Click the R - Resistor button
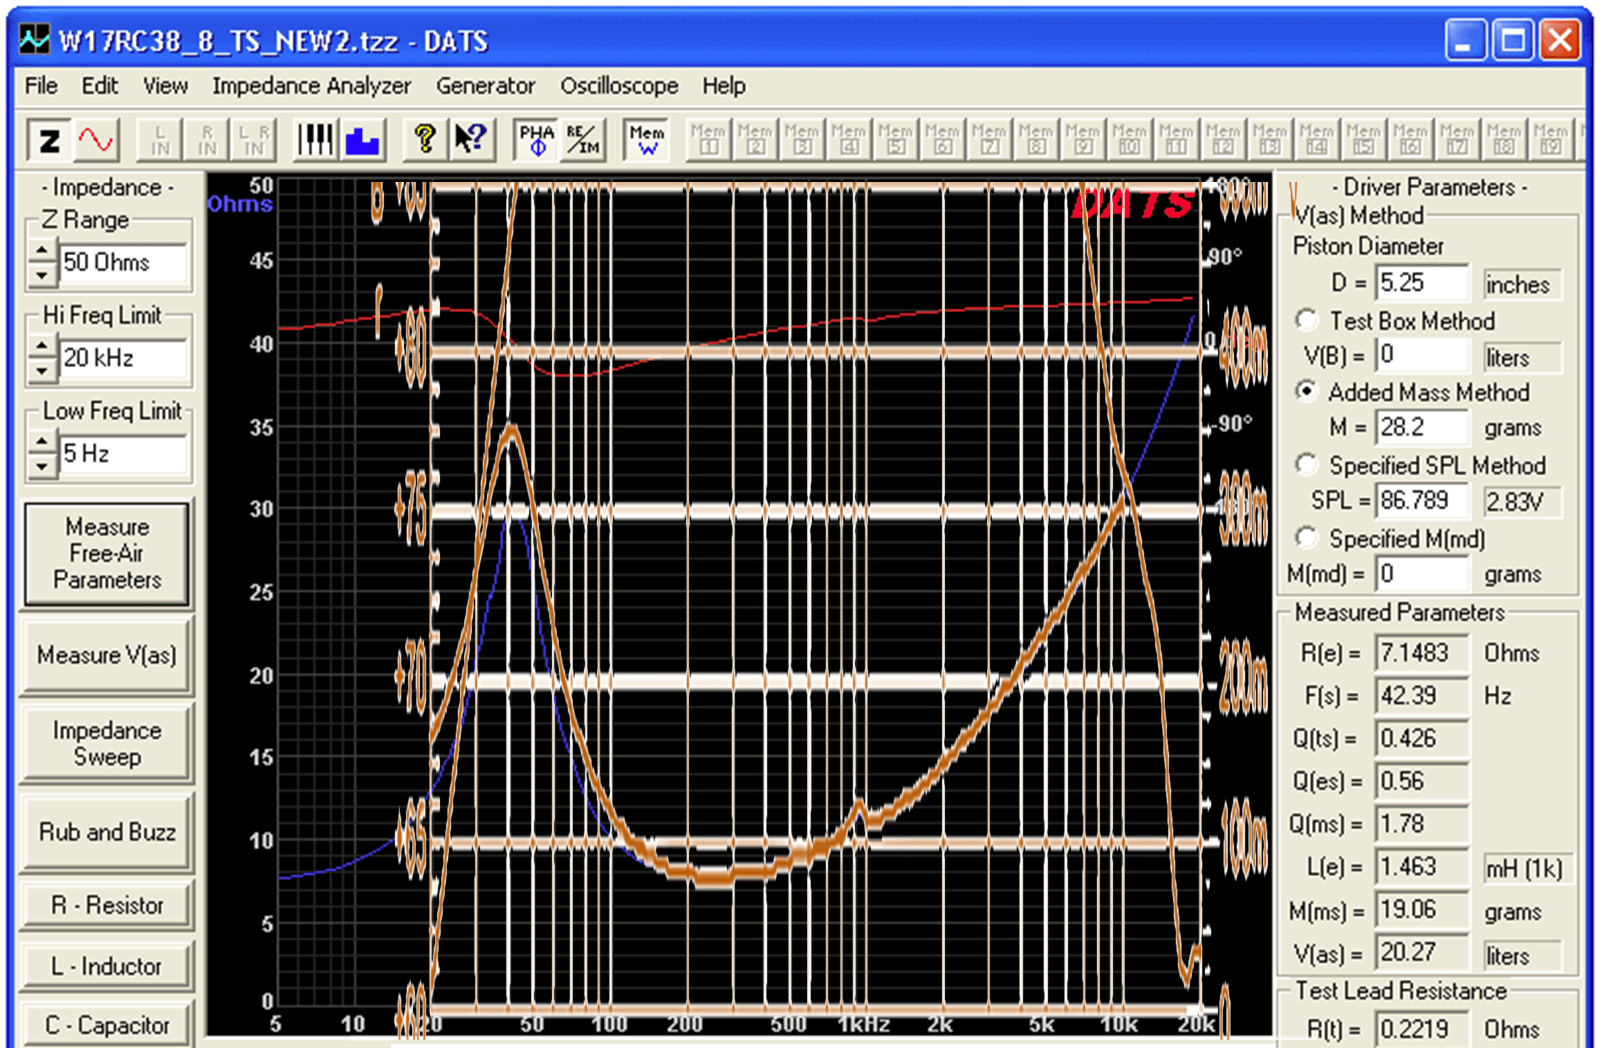The height and width of the screenshot is (1048, 1602). pyautogui.click(x=107, y=905)
